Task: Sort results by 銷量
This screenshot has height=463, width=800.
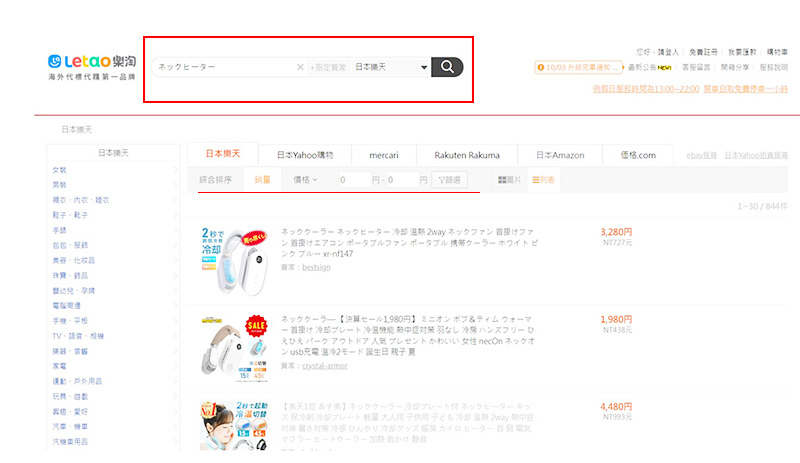Action: coord(262,180)
